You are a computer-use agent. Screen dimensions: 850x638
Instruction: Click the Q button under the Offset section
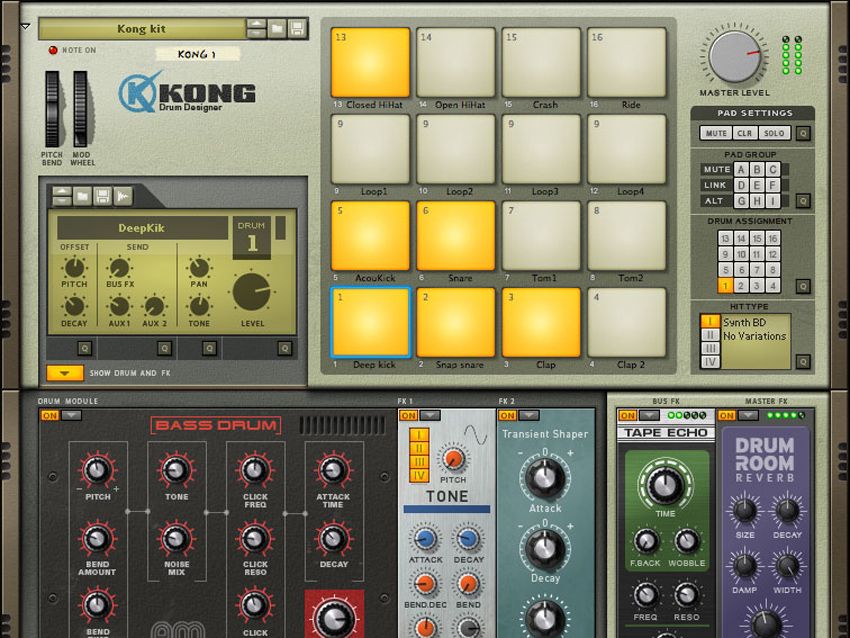(84, 348)
